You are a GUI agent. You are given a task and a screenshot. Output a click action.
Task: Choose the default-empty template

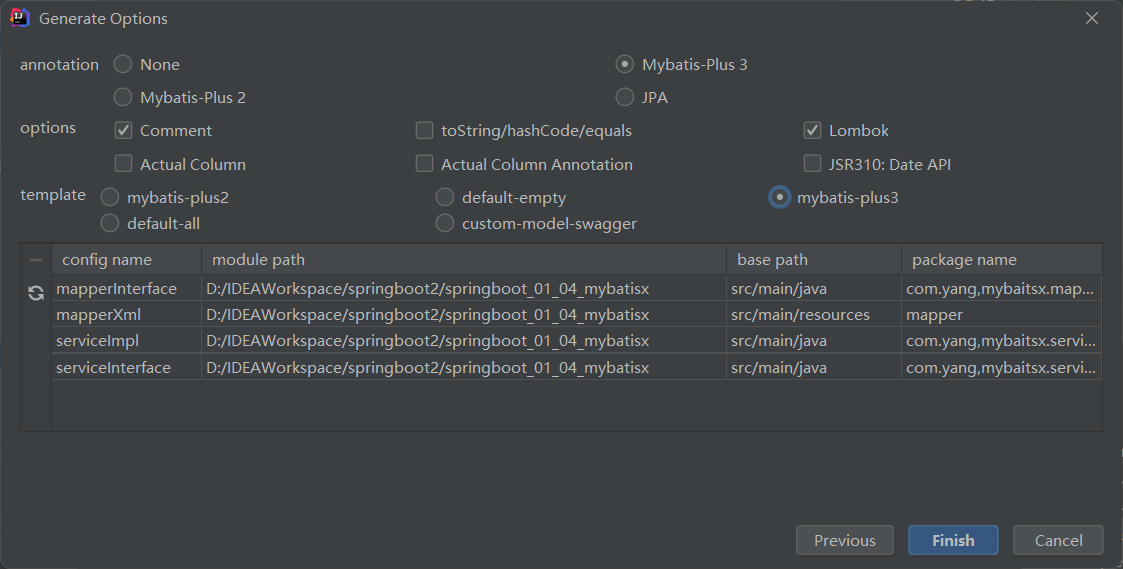(x=445, y=197)
